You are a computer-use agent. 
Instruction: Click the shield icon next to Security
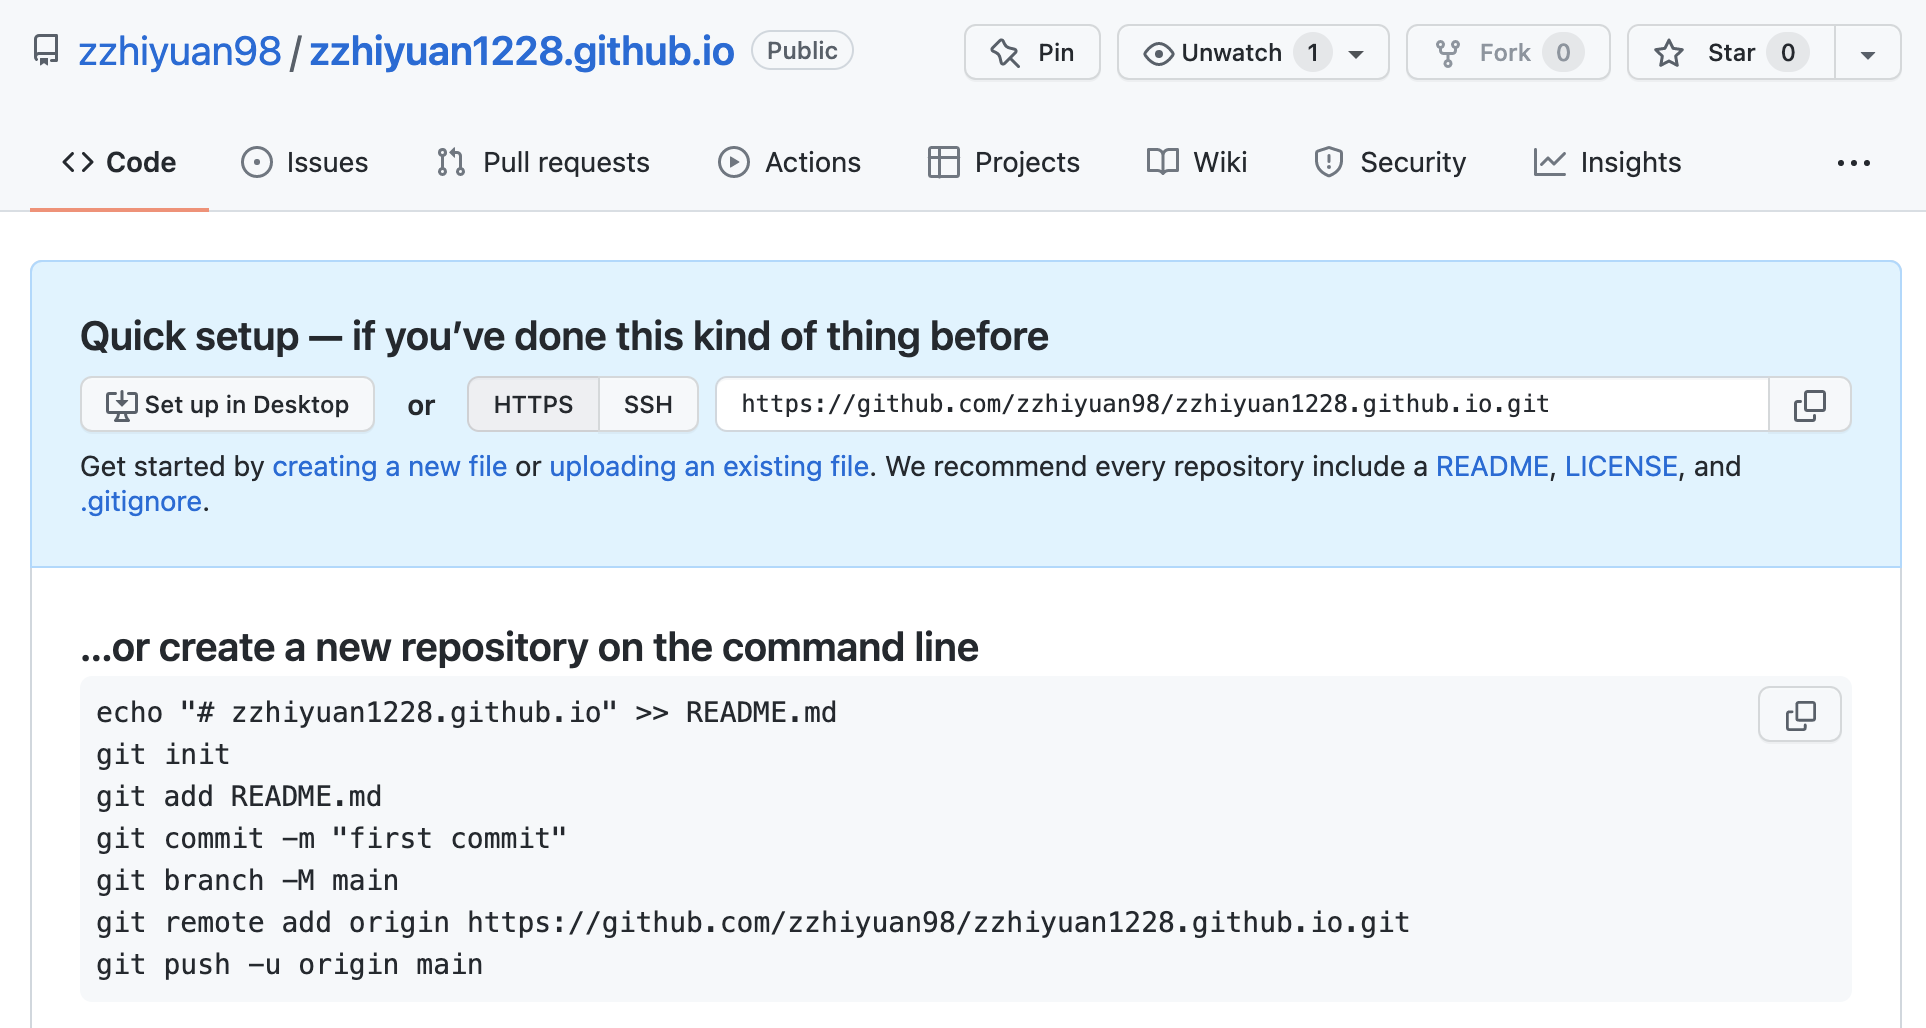1329,162
